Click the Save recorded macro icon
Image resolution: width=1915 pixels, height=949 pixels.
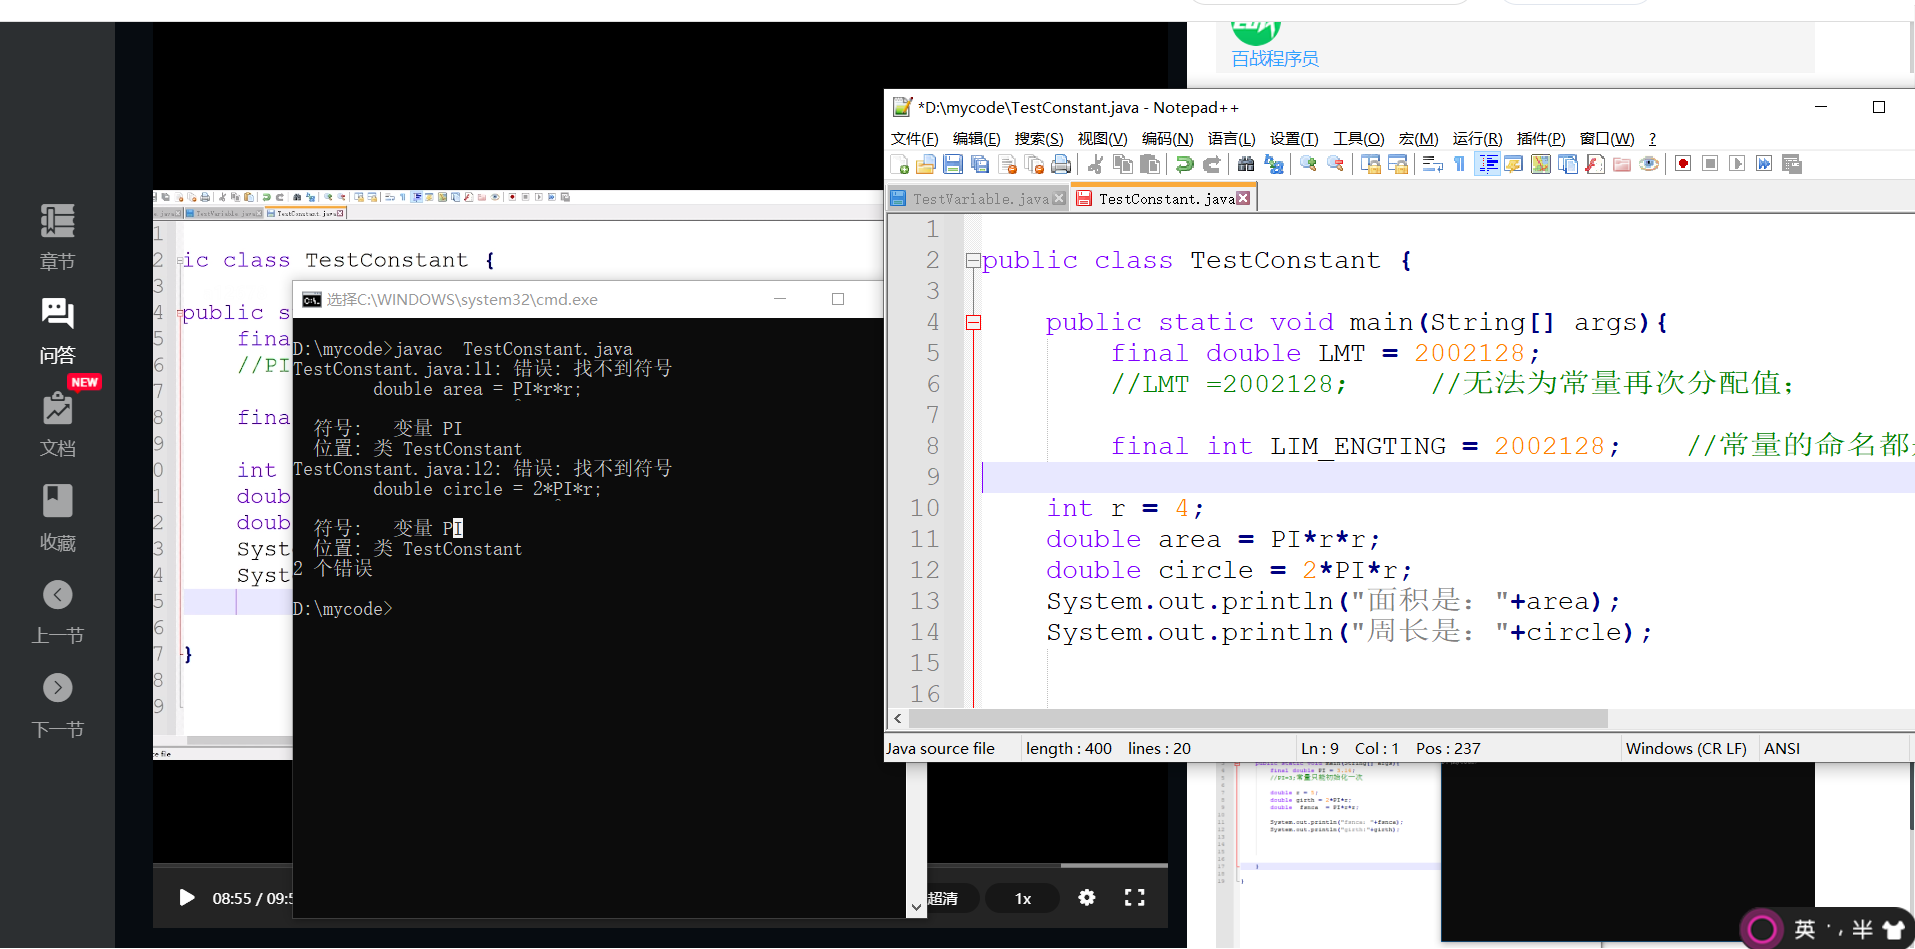click(x=1791, y=164)
